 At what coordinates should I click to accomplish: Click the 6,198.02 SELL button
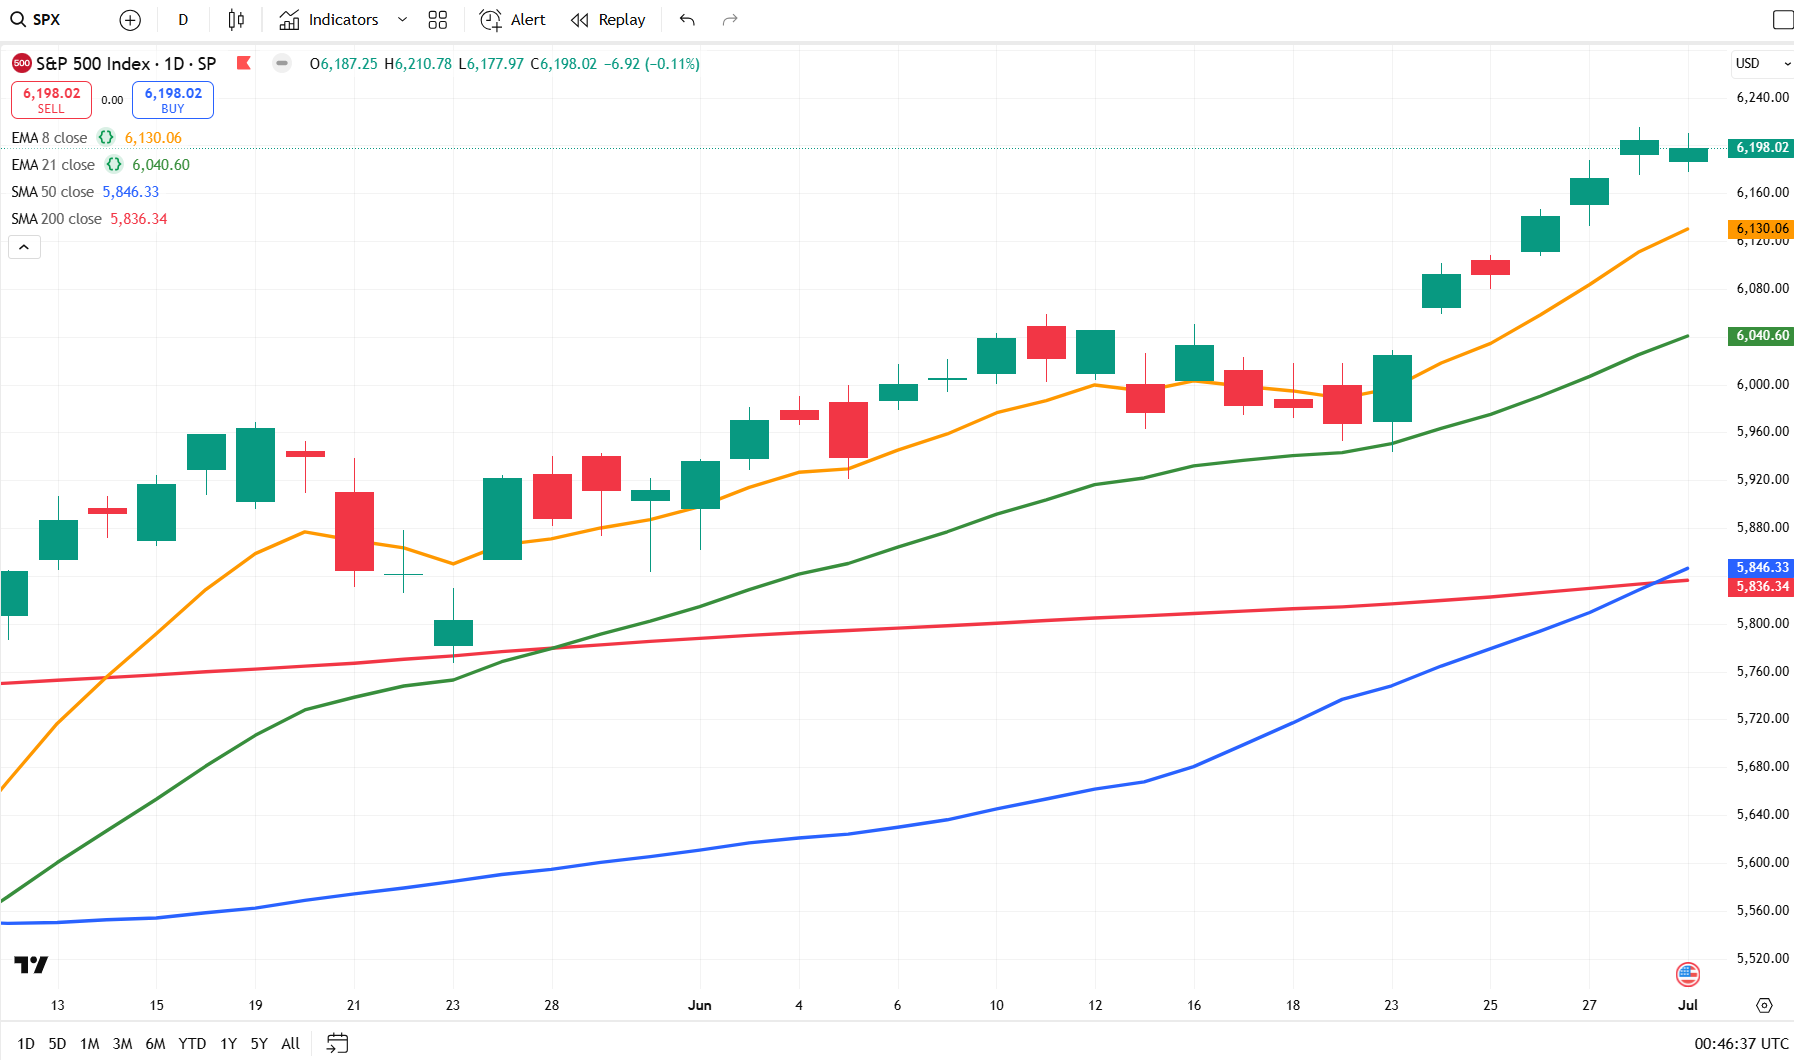[x=51, y=100]
